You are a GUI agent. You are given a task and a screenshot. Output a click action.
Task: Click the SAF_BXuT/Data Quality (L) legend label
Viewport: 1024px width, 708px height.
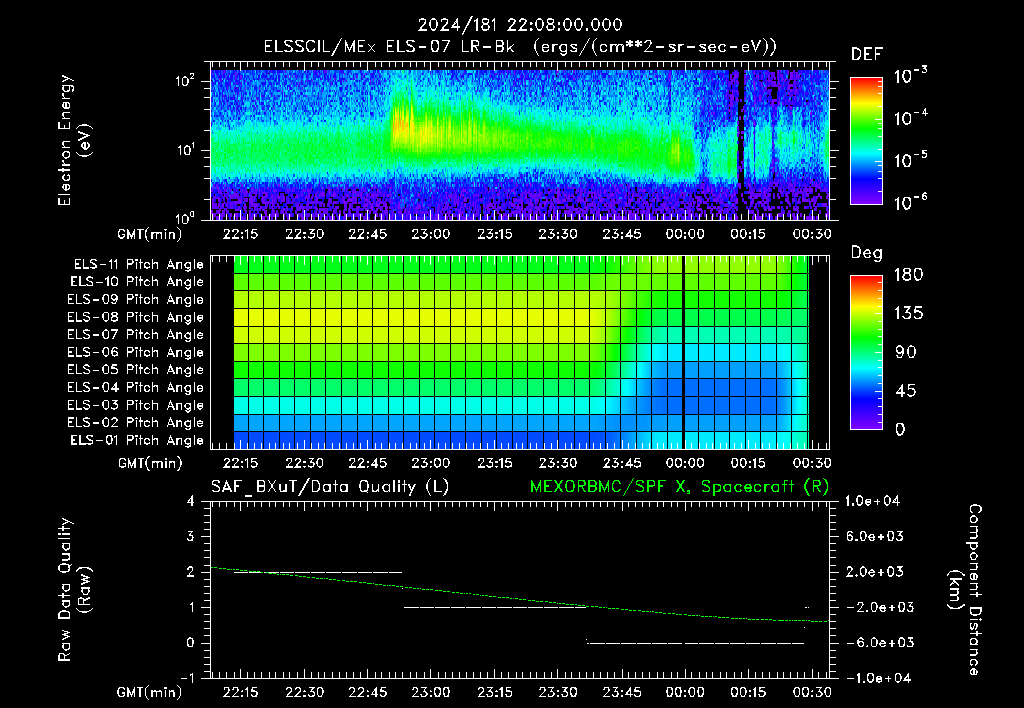tap(330, 487)
